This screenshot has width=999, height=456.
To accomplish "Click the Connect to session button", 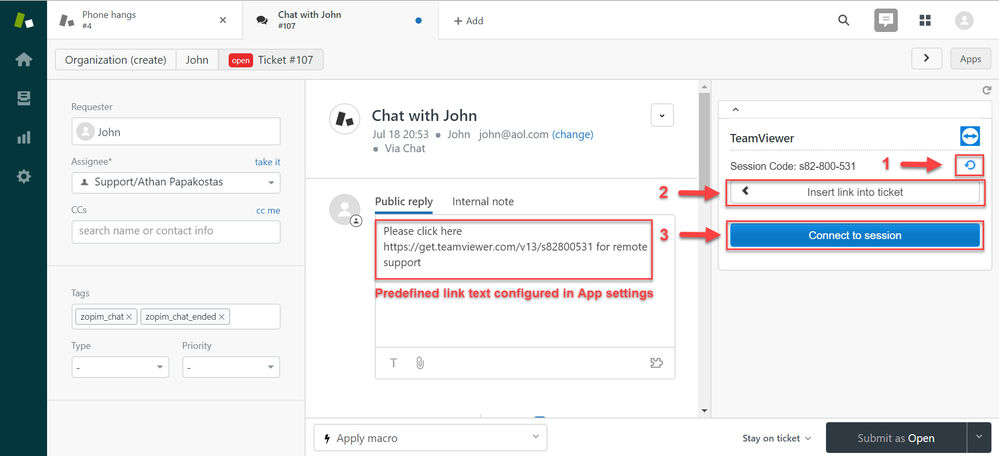I will 854,235.
